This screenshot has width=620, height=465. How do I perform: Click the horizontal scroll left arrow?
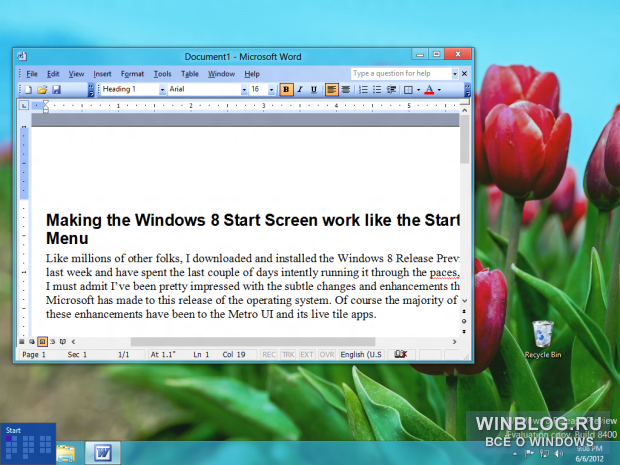tap(73, 342)
